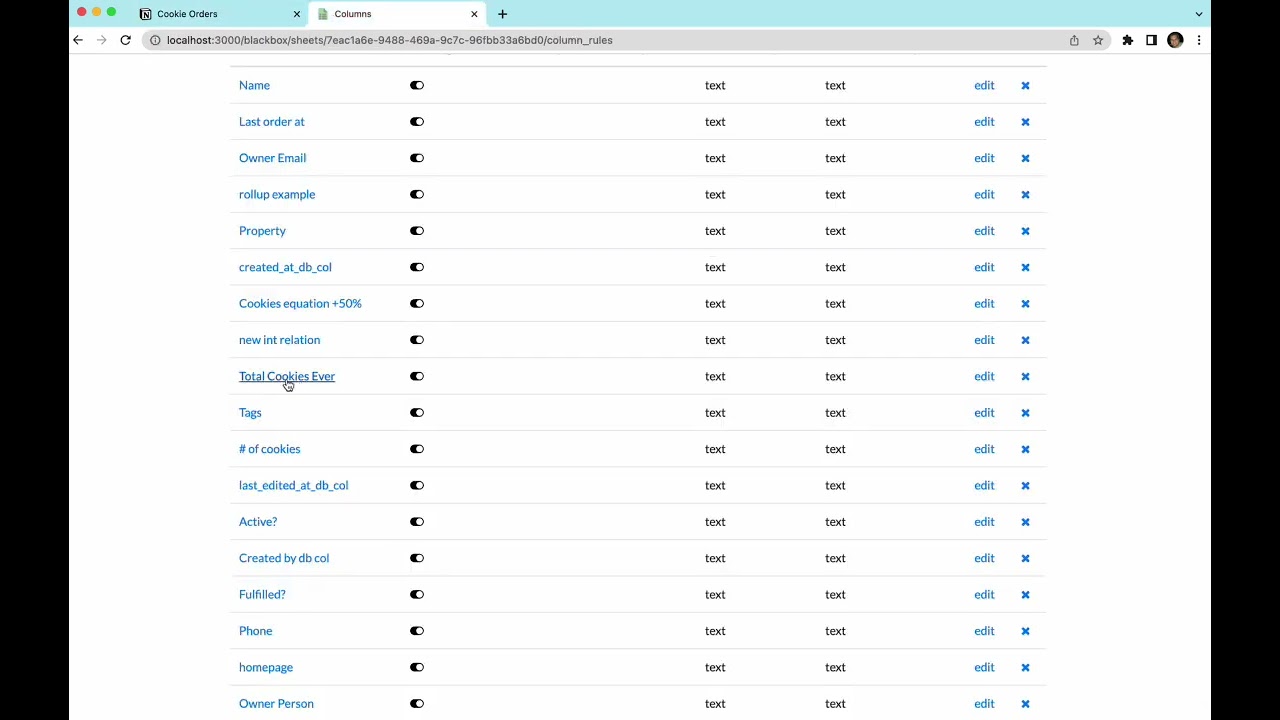1280x720 pixels.
Task: Toggle the Last order at switch
Action: pos(417,122)
